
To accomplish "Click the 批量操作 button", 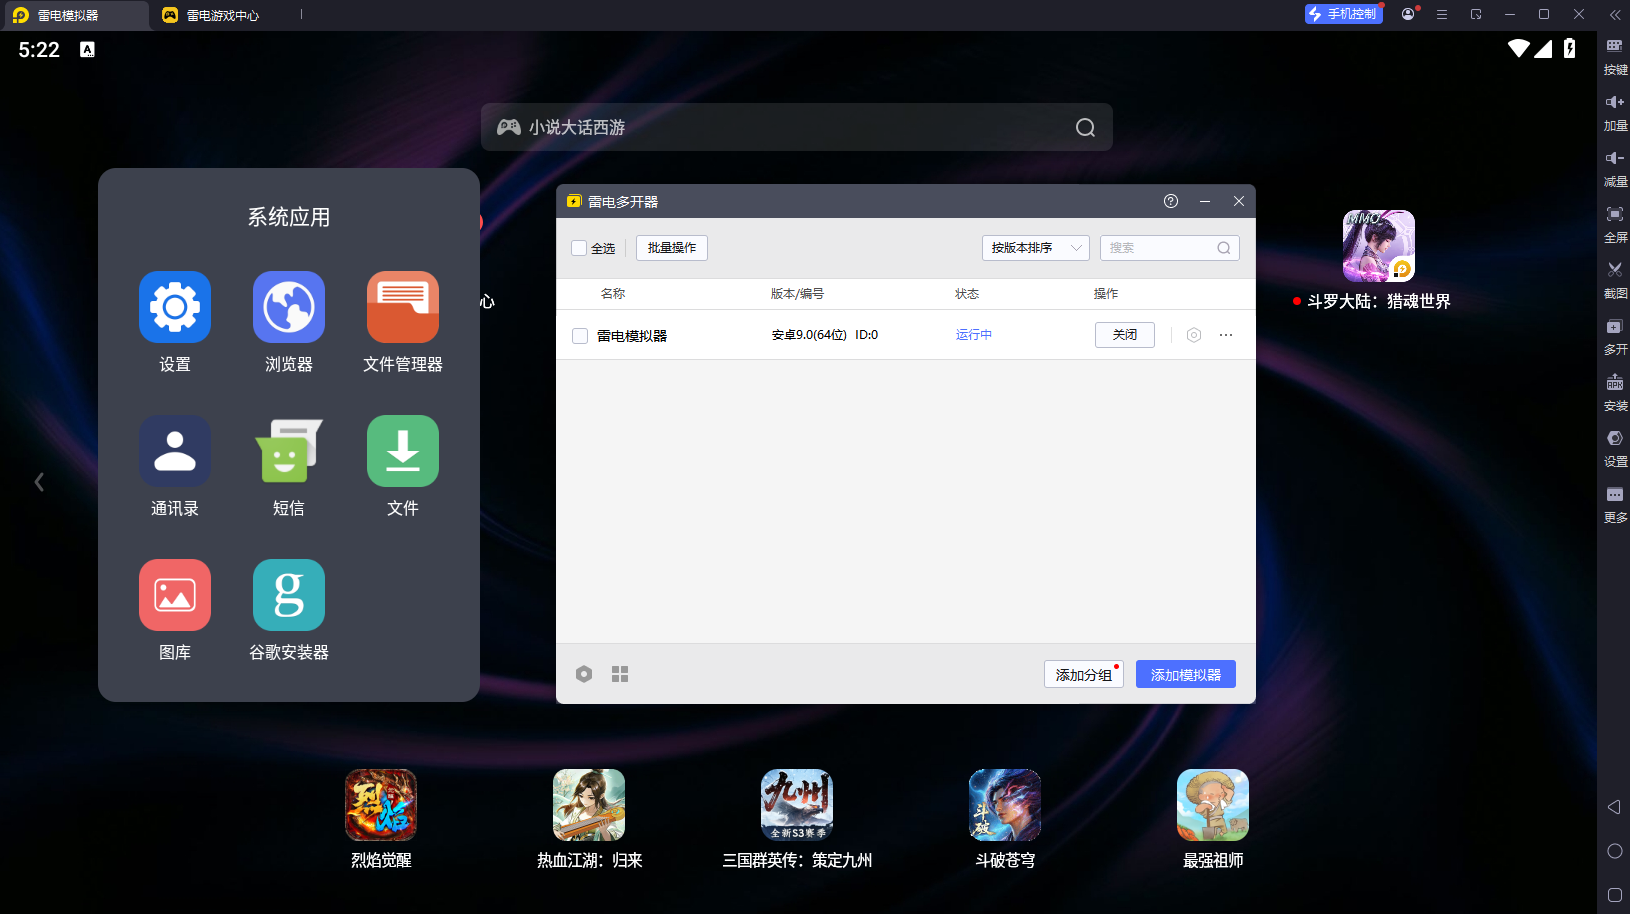I will click(x=672, y=248).
